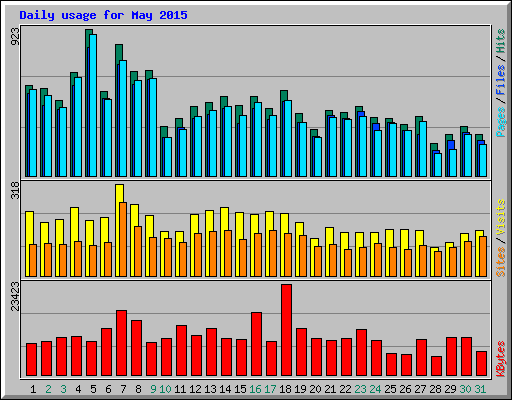Image resolution: width=512 pixels, height=400 pixels.
Task: Click day 11 on the x-axis
Action: tap(180, 389)
